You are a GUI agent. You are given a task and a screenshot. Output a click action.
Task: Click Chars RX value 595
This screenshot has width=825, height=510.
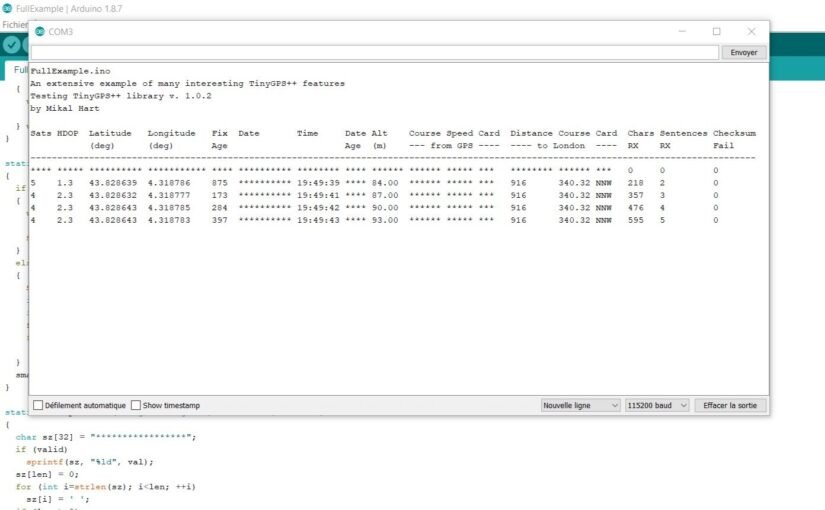coord(636,221)
